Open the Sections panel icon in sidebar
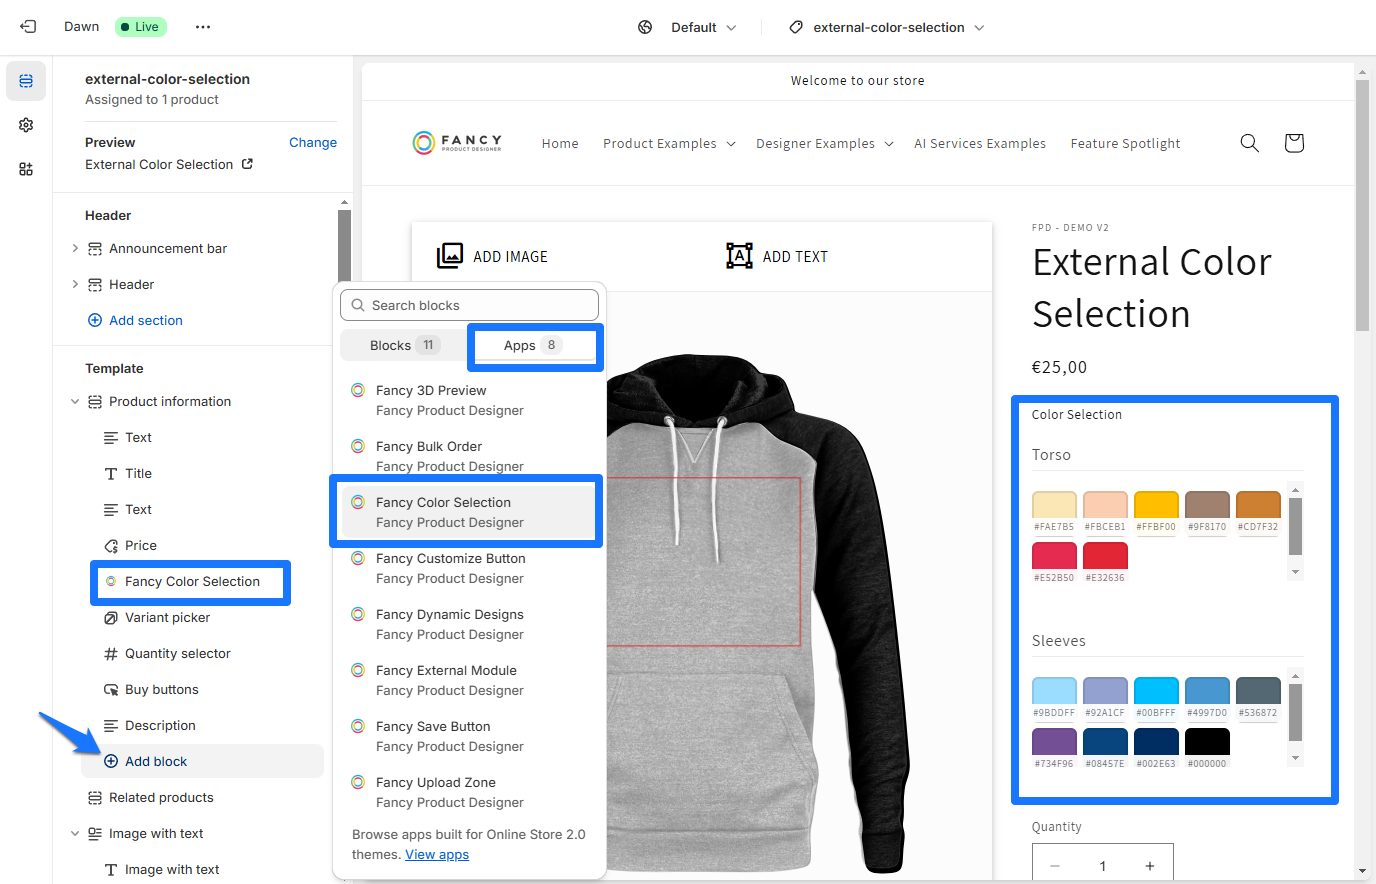The height and width of the screenshot is (884, 1376). [x=26, y=81]
